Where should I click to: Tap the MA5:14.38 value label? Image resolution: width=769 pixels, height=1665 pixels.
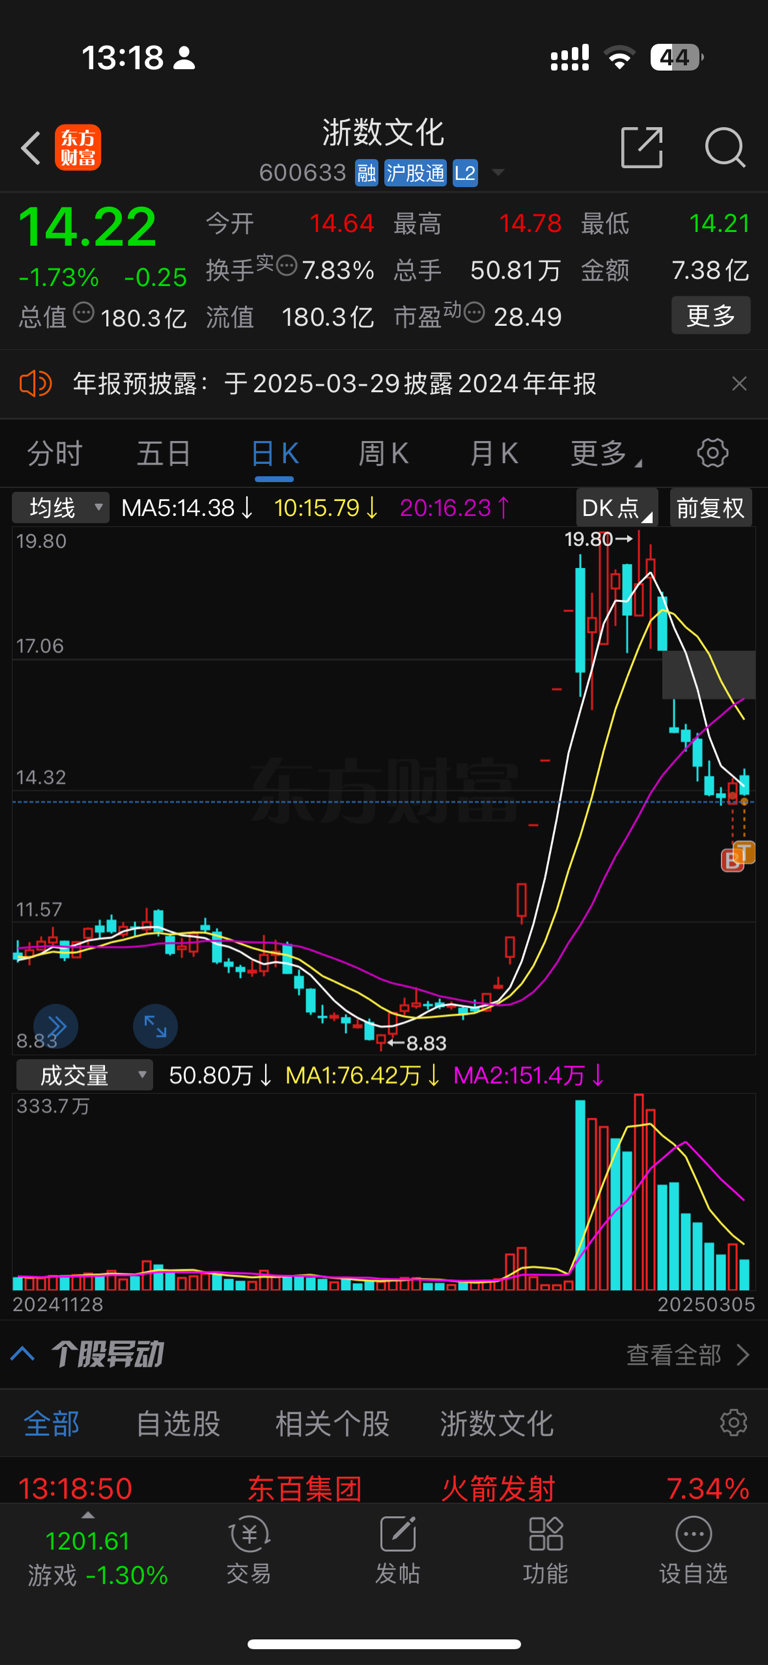tap(187, 508)
